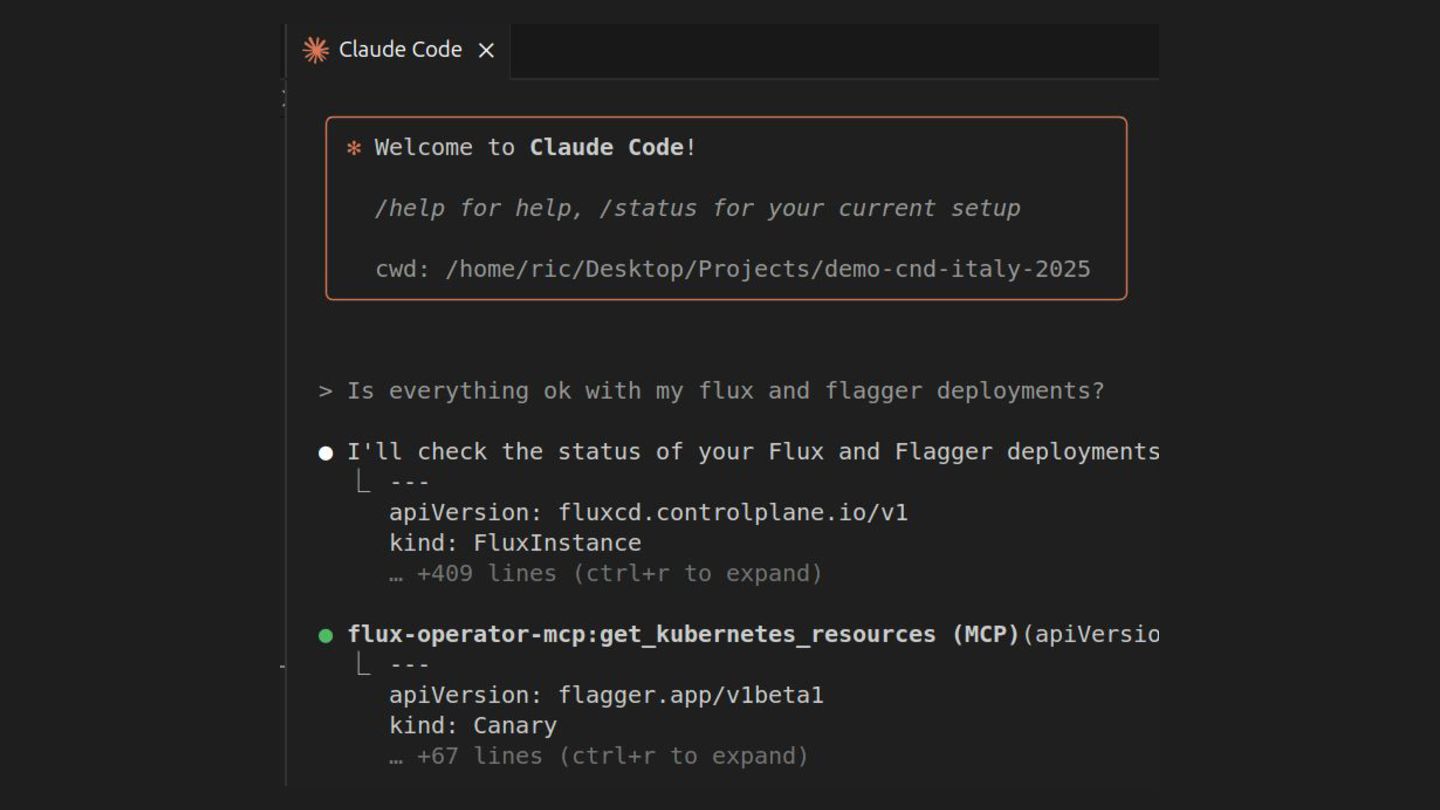Expand the "+409 lines" collapsed output
The image size is (1440, 810).
pyautogui.click(x=605, y=574)
